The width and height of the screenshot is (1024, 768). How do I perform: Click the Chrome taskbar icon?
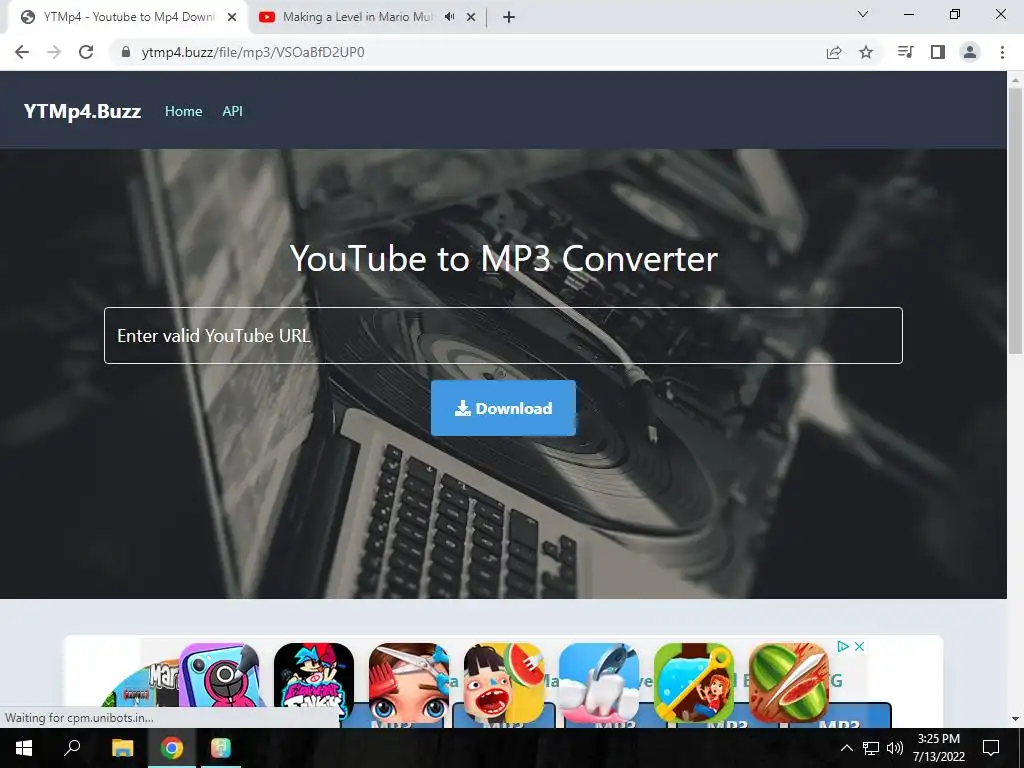(172, 748)
